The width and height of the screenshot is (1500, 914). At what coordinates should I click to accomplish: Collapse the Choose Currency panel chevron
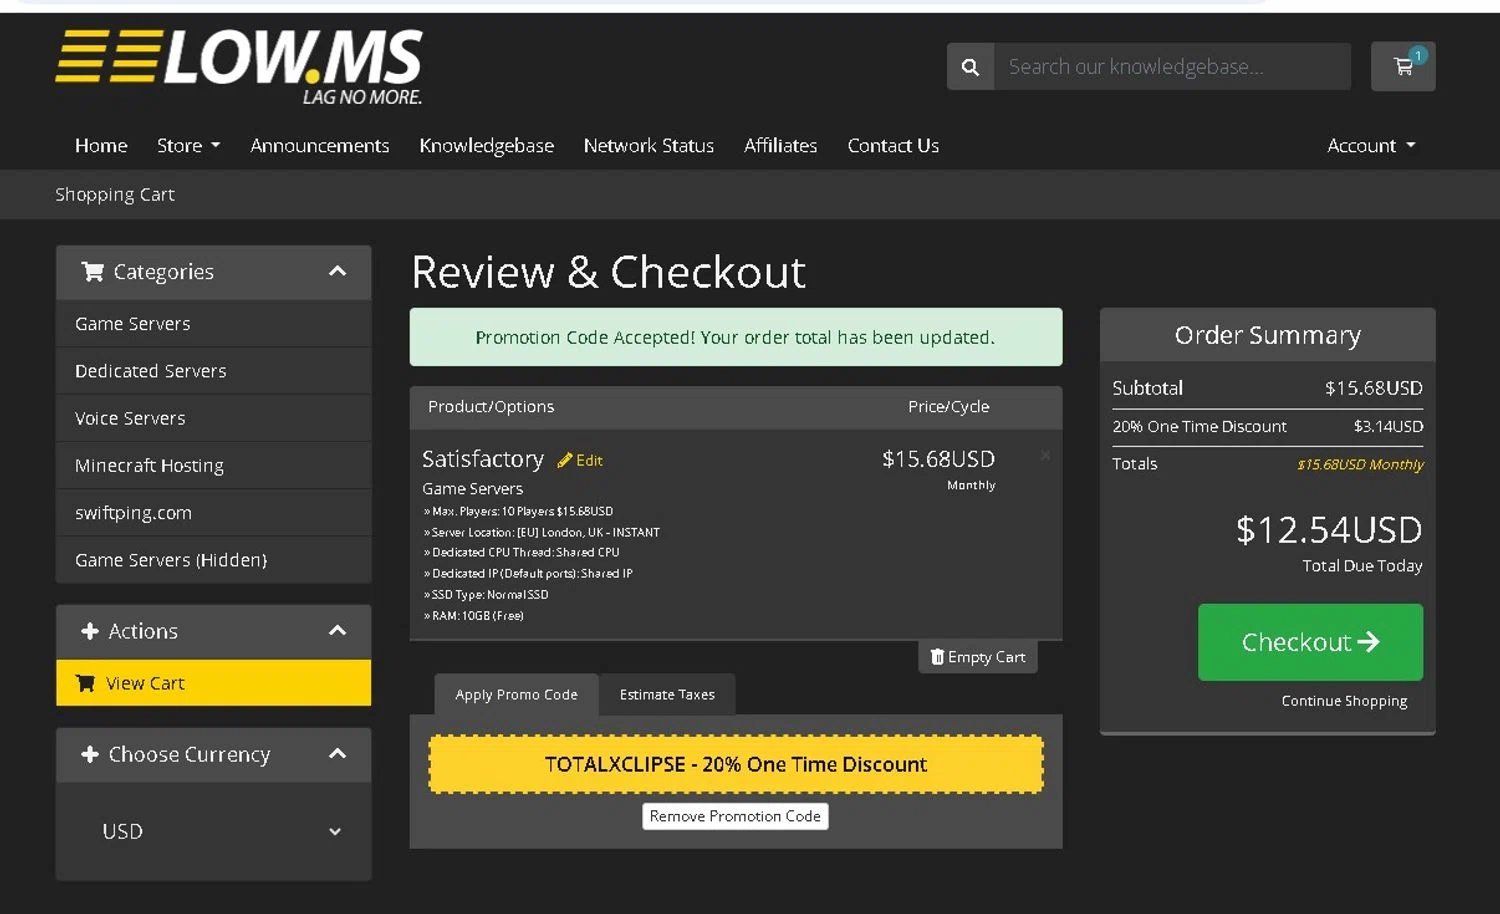[338, 754]
